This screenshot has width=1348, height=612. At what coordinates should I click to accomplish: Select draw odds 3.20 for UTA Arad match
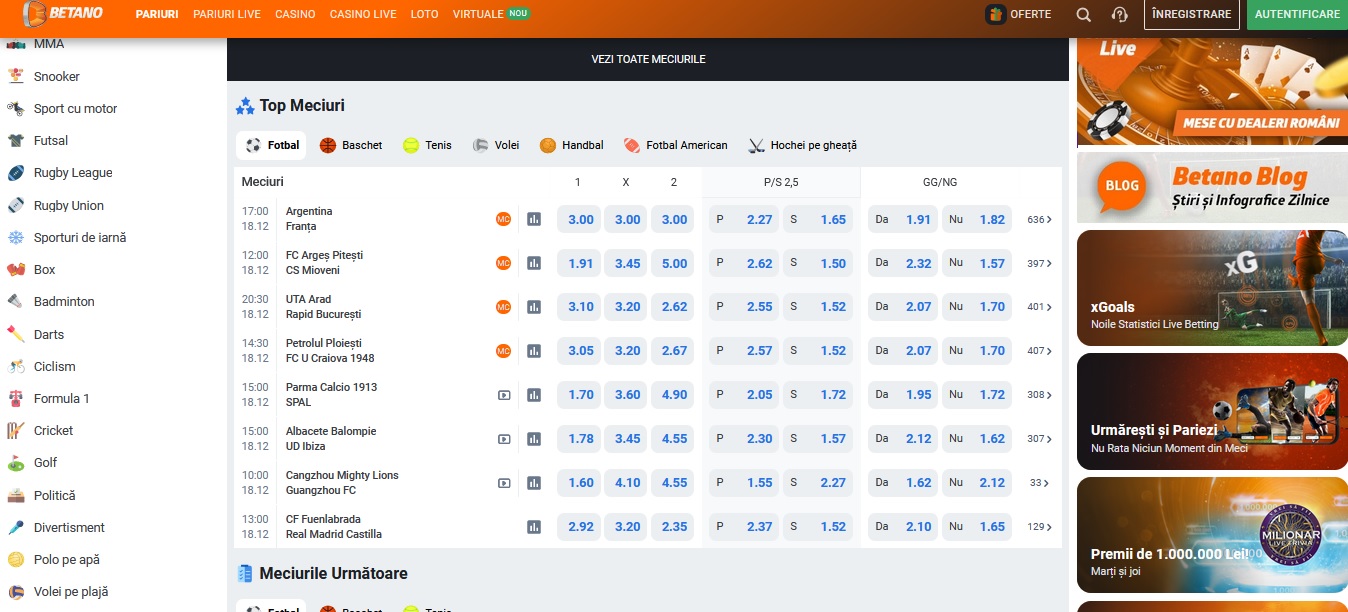628,307
